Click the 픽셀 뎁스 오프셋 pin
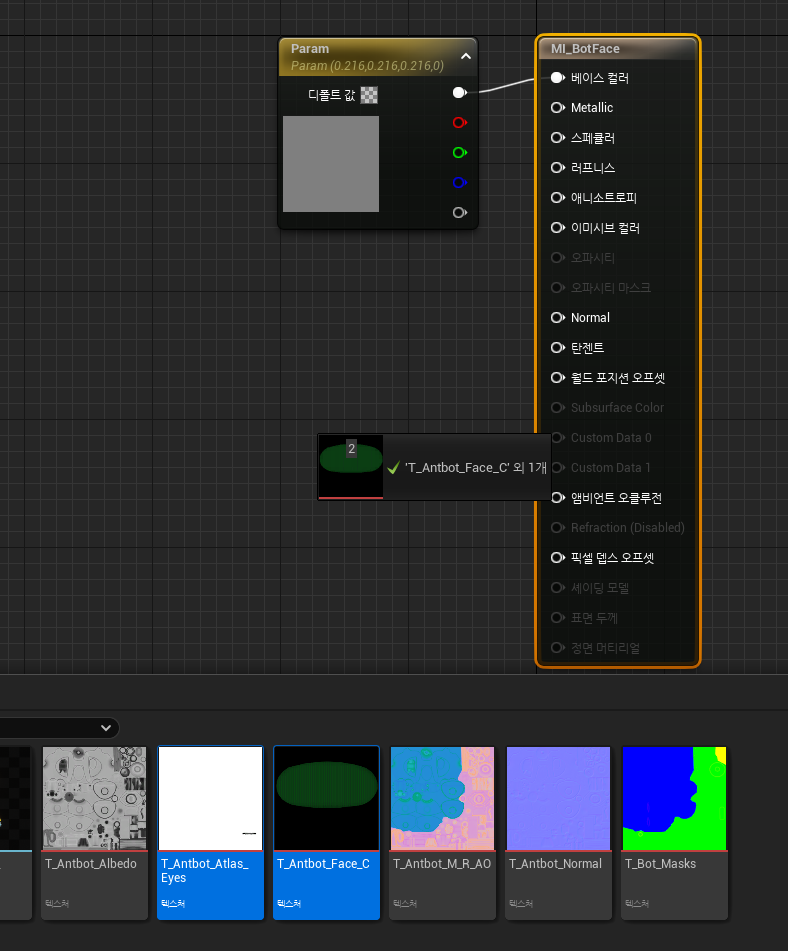The height and width of the screenshot is (951, 788). tap(557, 557)
